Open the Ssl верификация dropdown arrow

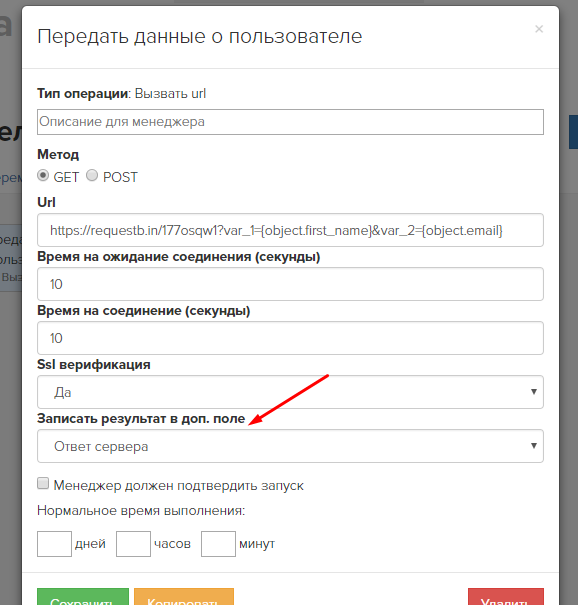tap(534, 392)
